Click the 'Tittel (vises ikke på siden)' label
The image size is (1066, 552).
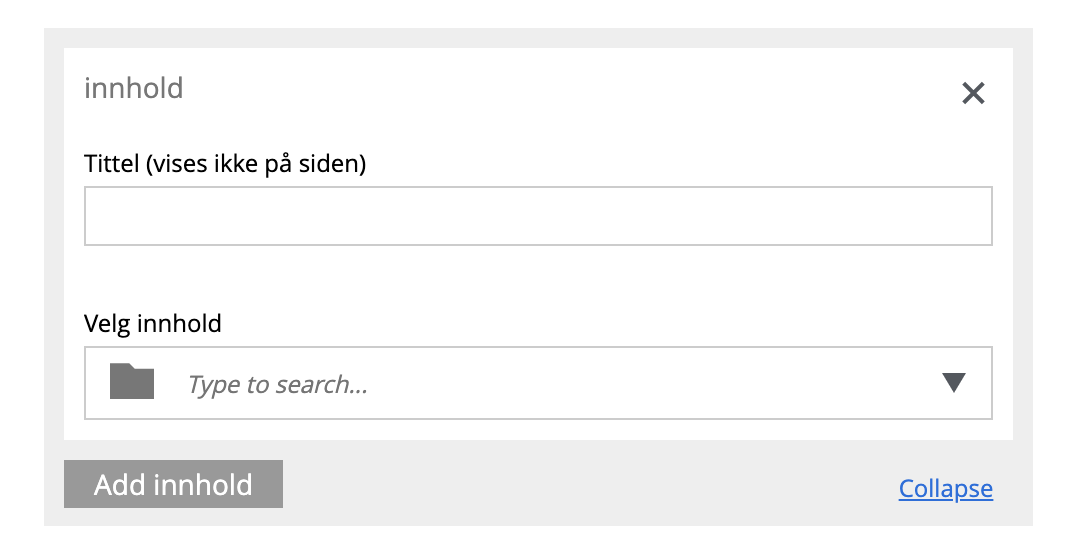click(225, 164)
